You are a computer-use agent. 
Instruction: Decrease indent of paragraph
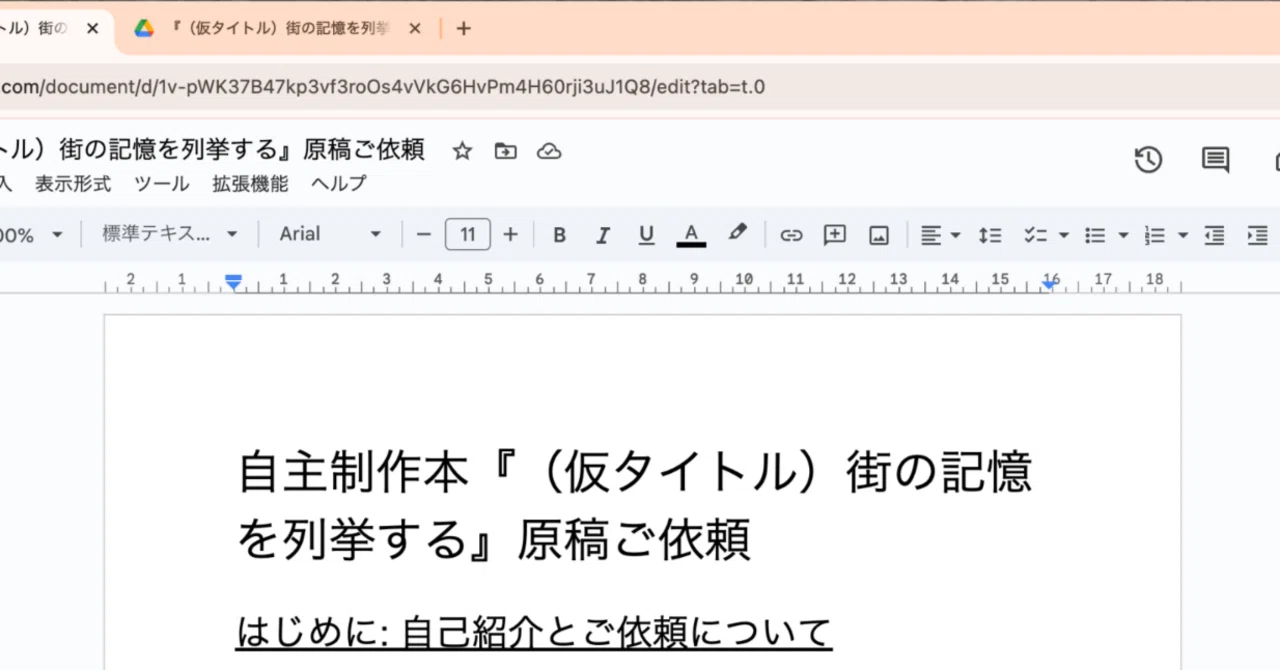tap(1214, 235)
